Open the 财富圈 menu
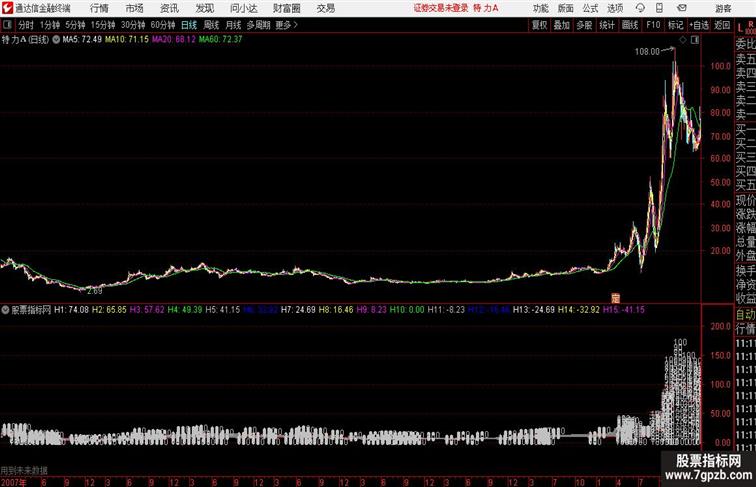Viewport: 756px width, 487px height. [x=286, y=8]
